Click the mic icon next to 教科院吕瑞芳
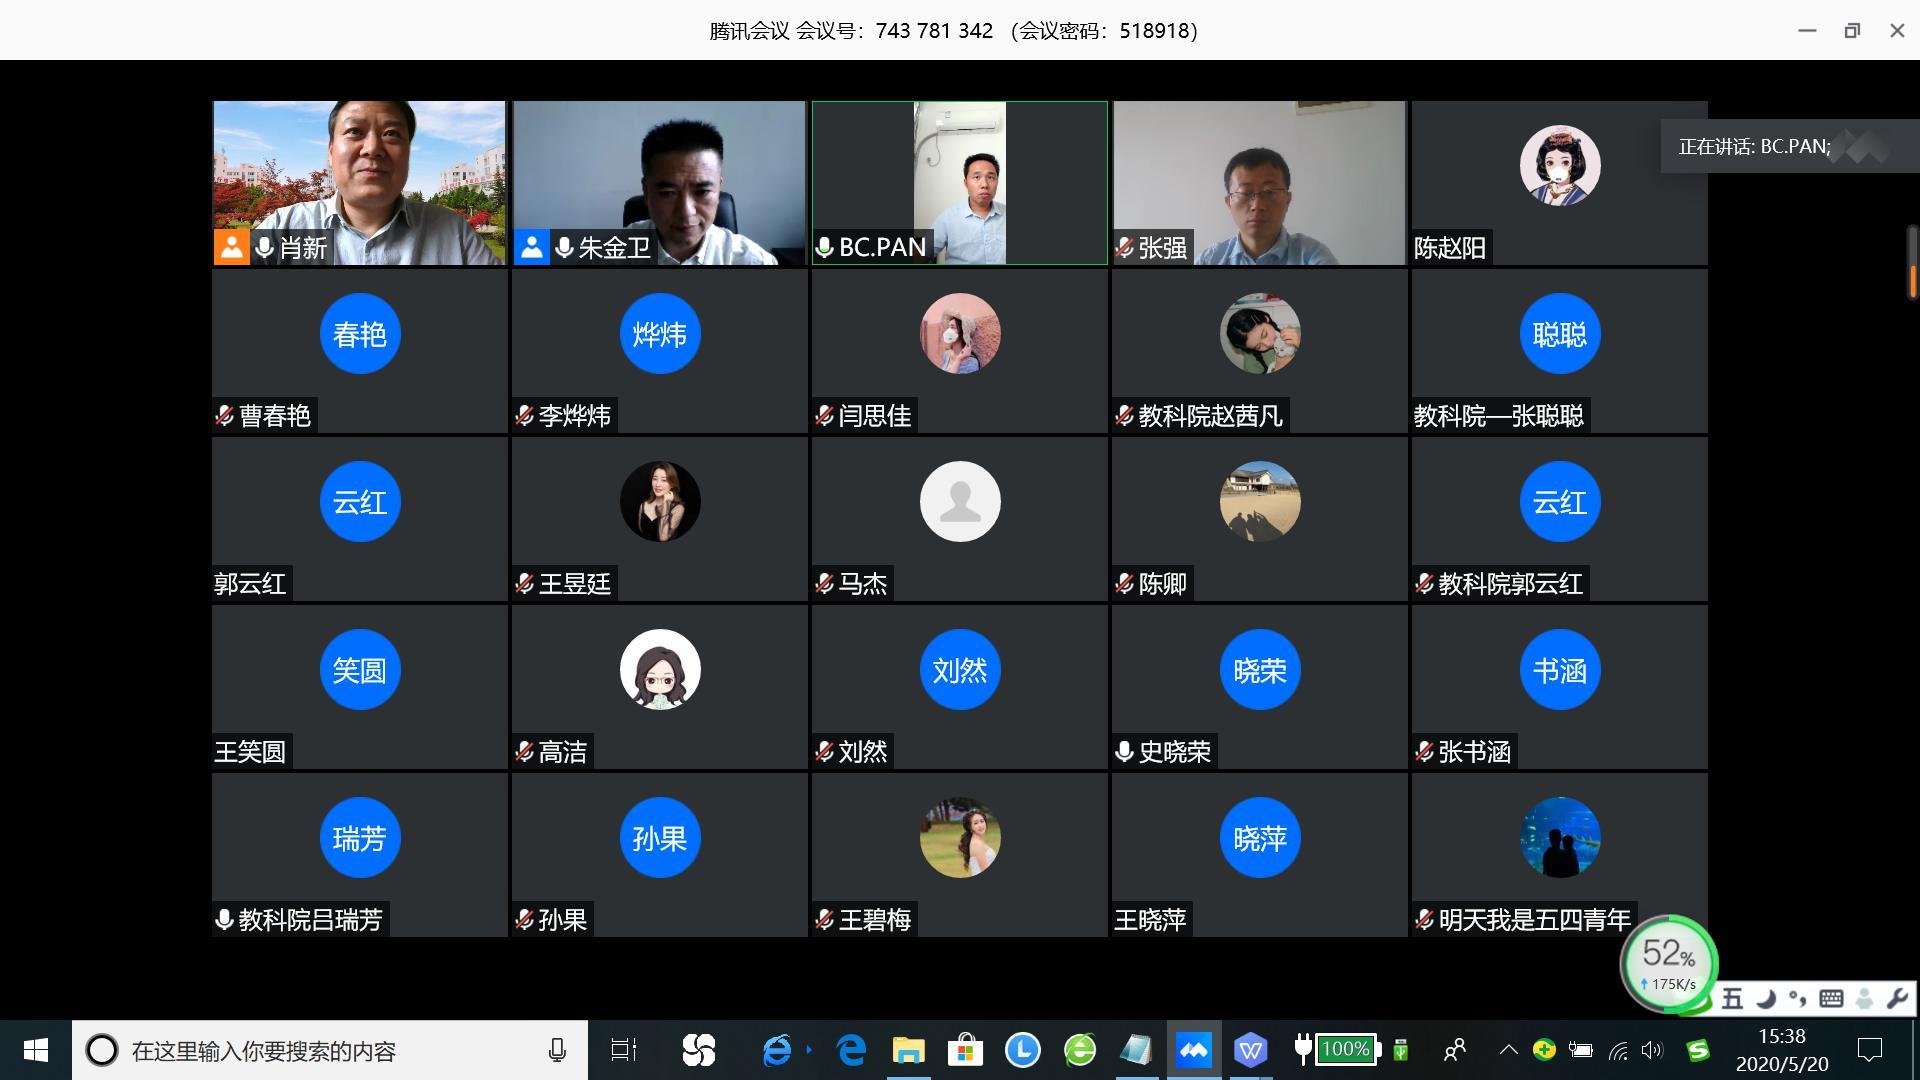 [x=225, y=919]
